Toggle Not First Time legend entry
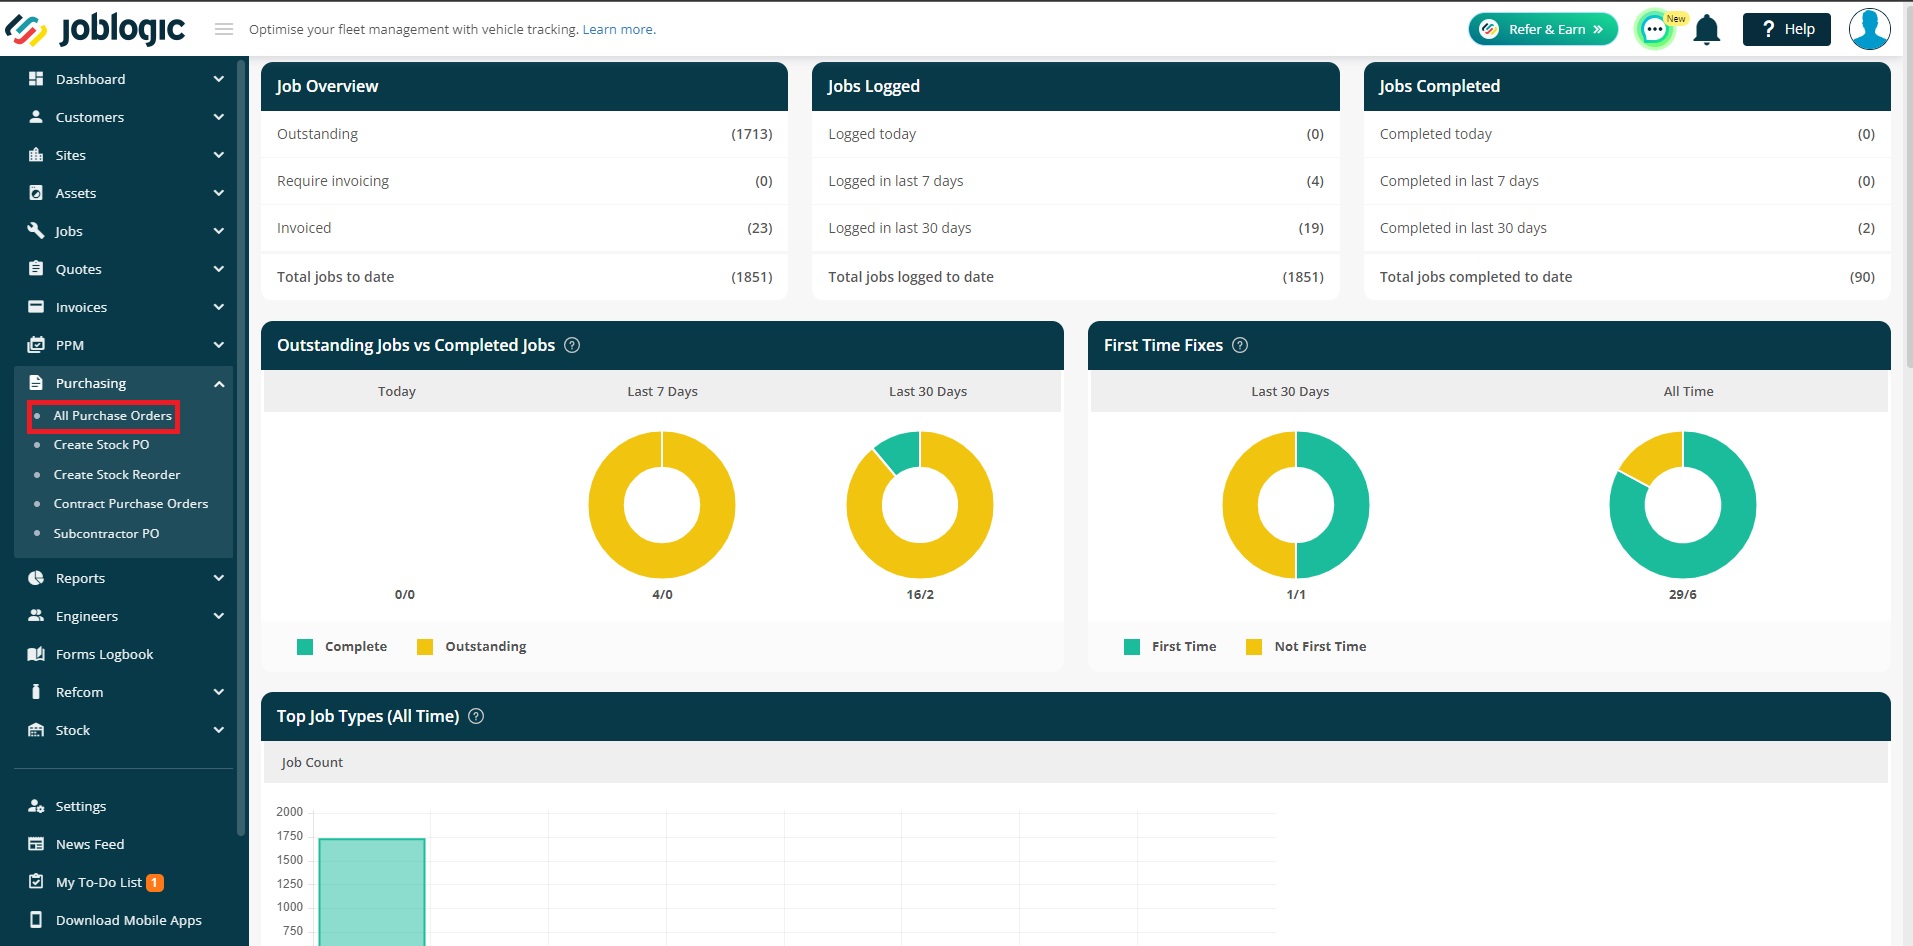Screen dimensions: 1913x946 click(1306, 647)
